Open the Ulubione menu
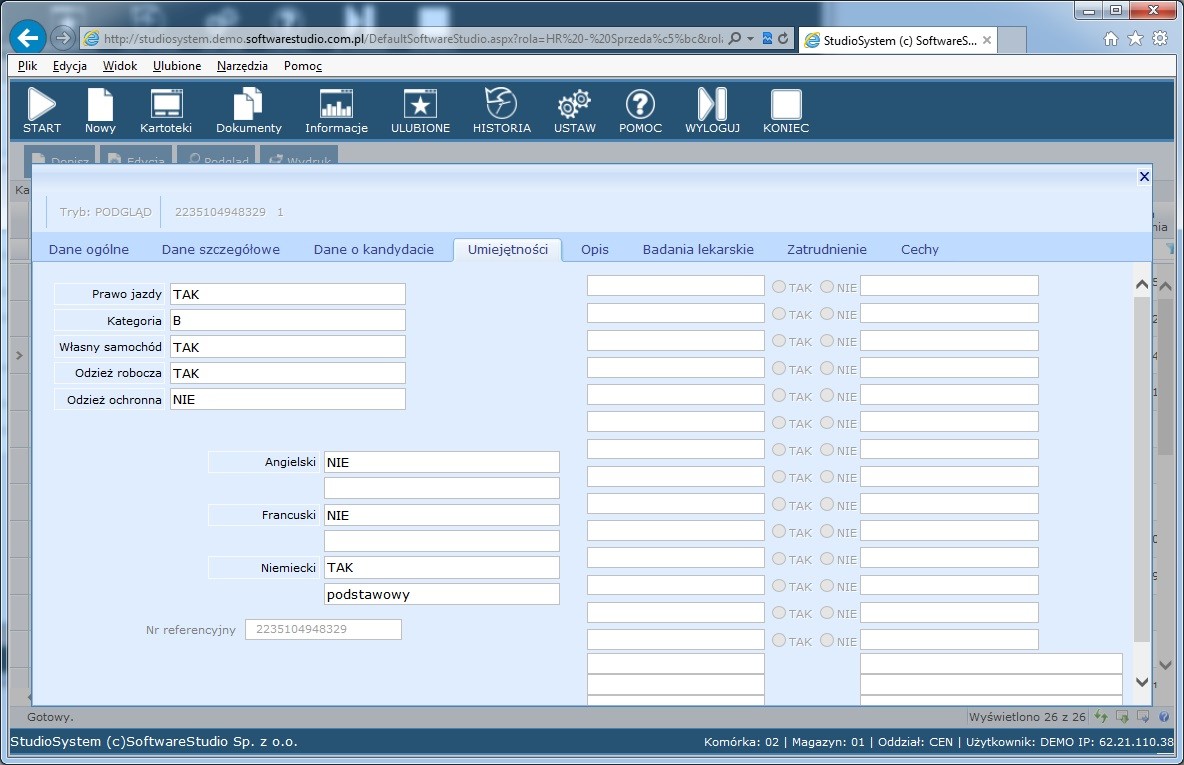 click(x=177, y=66)
